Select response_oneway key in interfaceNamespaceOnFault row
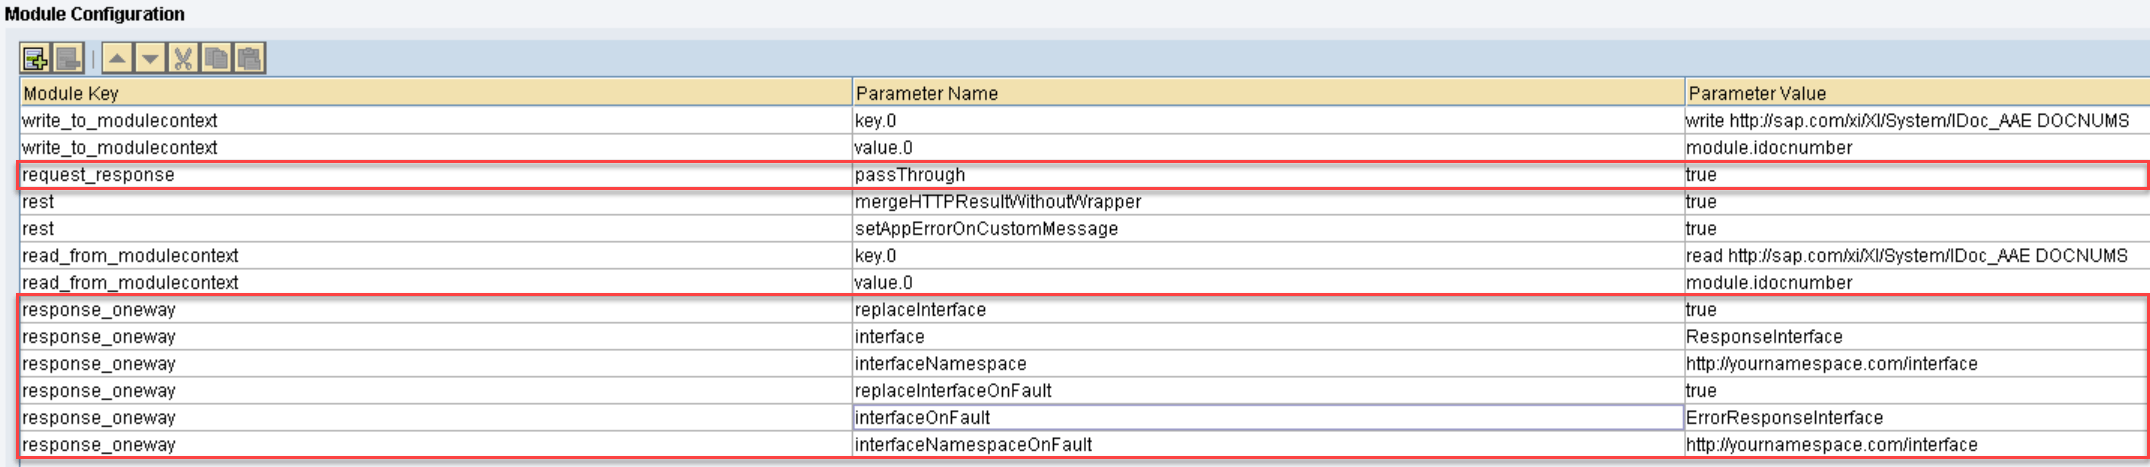 tap(436, 445)
